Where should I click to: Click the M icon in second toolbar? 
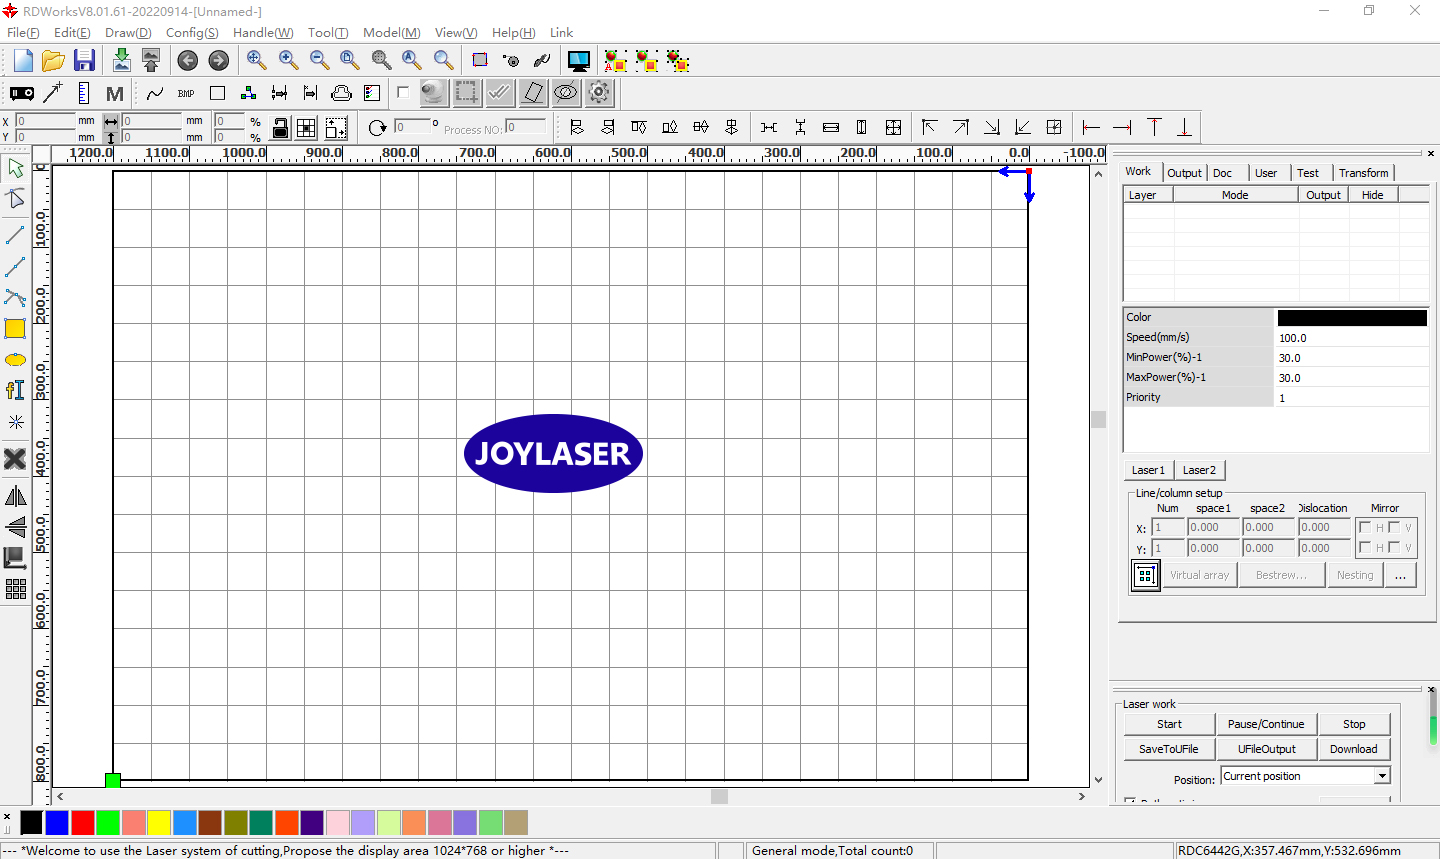click(115, 93)
